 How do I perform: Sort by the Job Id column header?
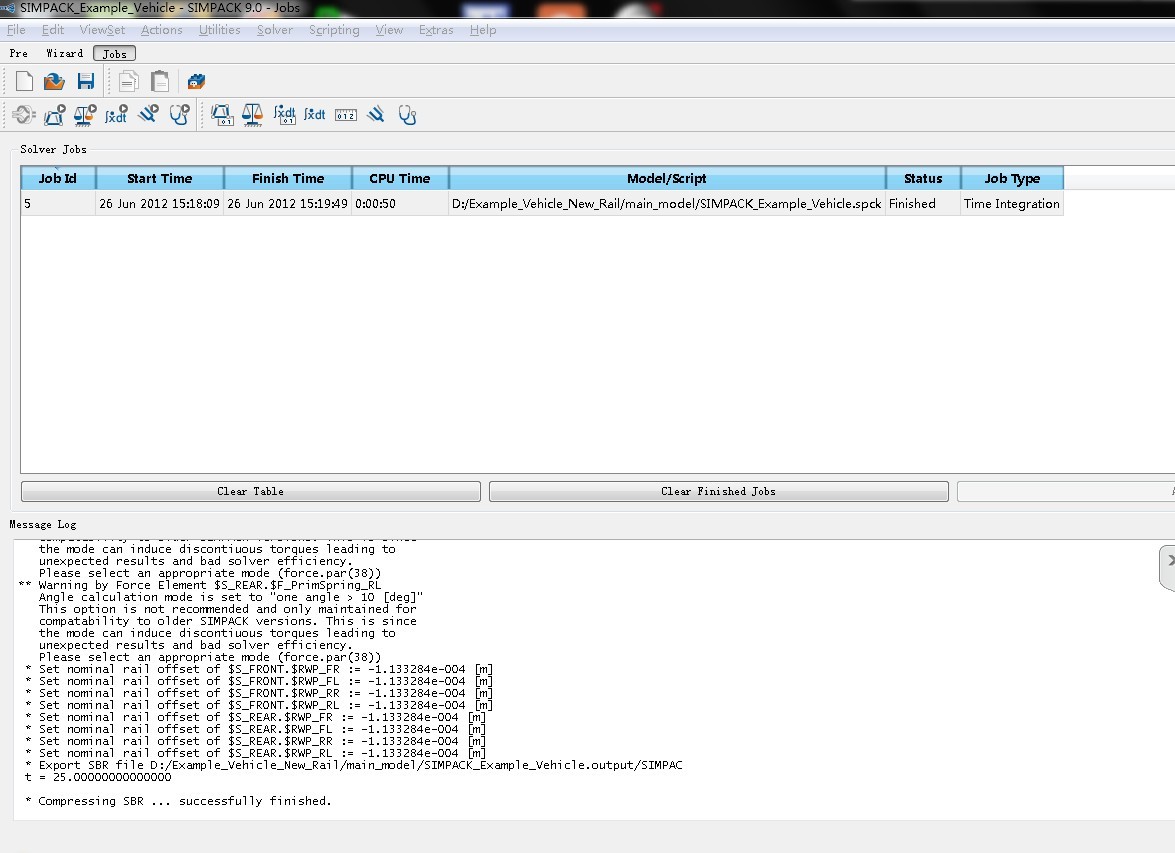point(58,178)
